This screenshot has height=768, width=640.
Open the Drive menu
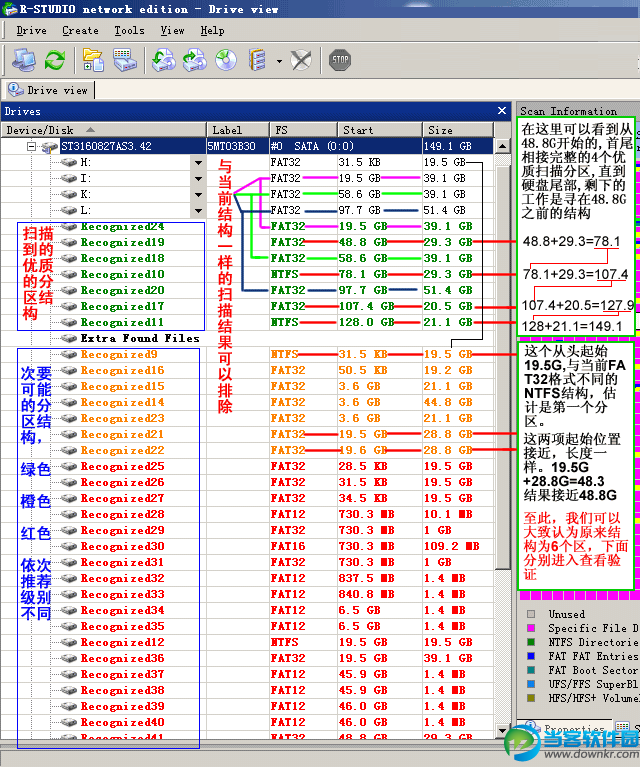(x=31, y=30)
